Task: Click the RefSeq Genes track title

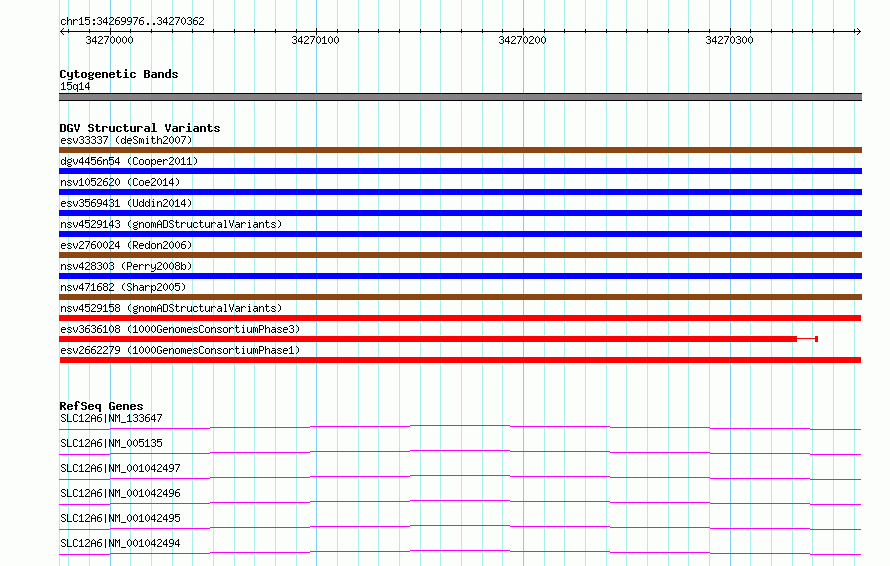Action: (x=101, y=406)
